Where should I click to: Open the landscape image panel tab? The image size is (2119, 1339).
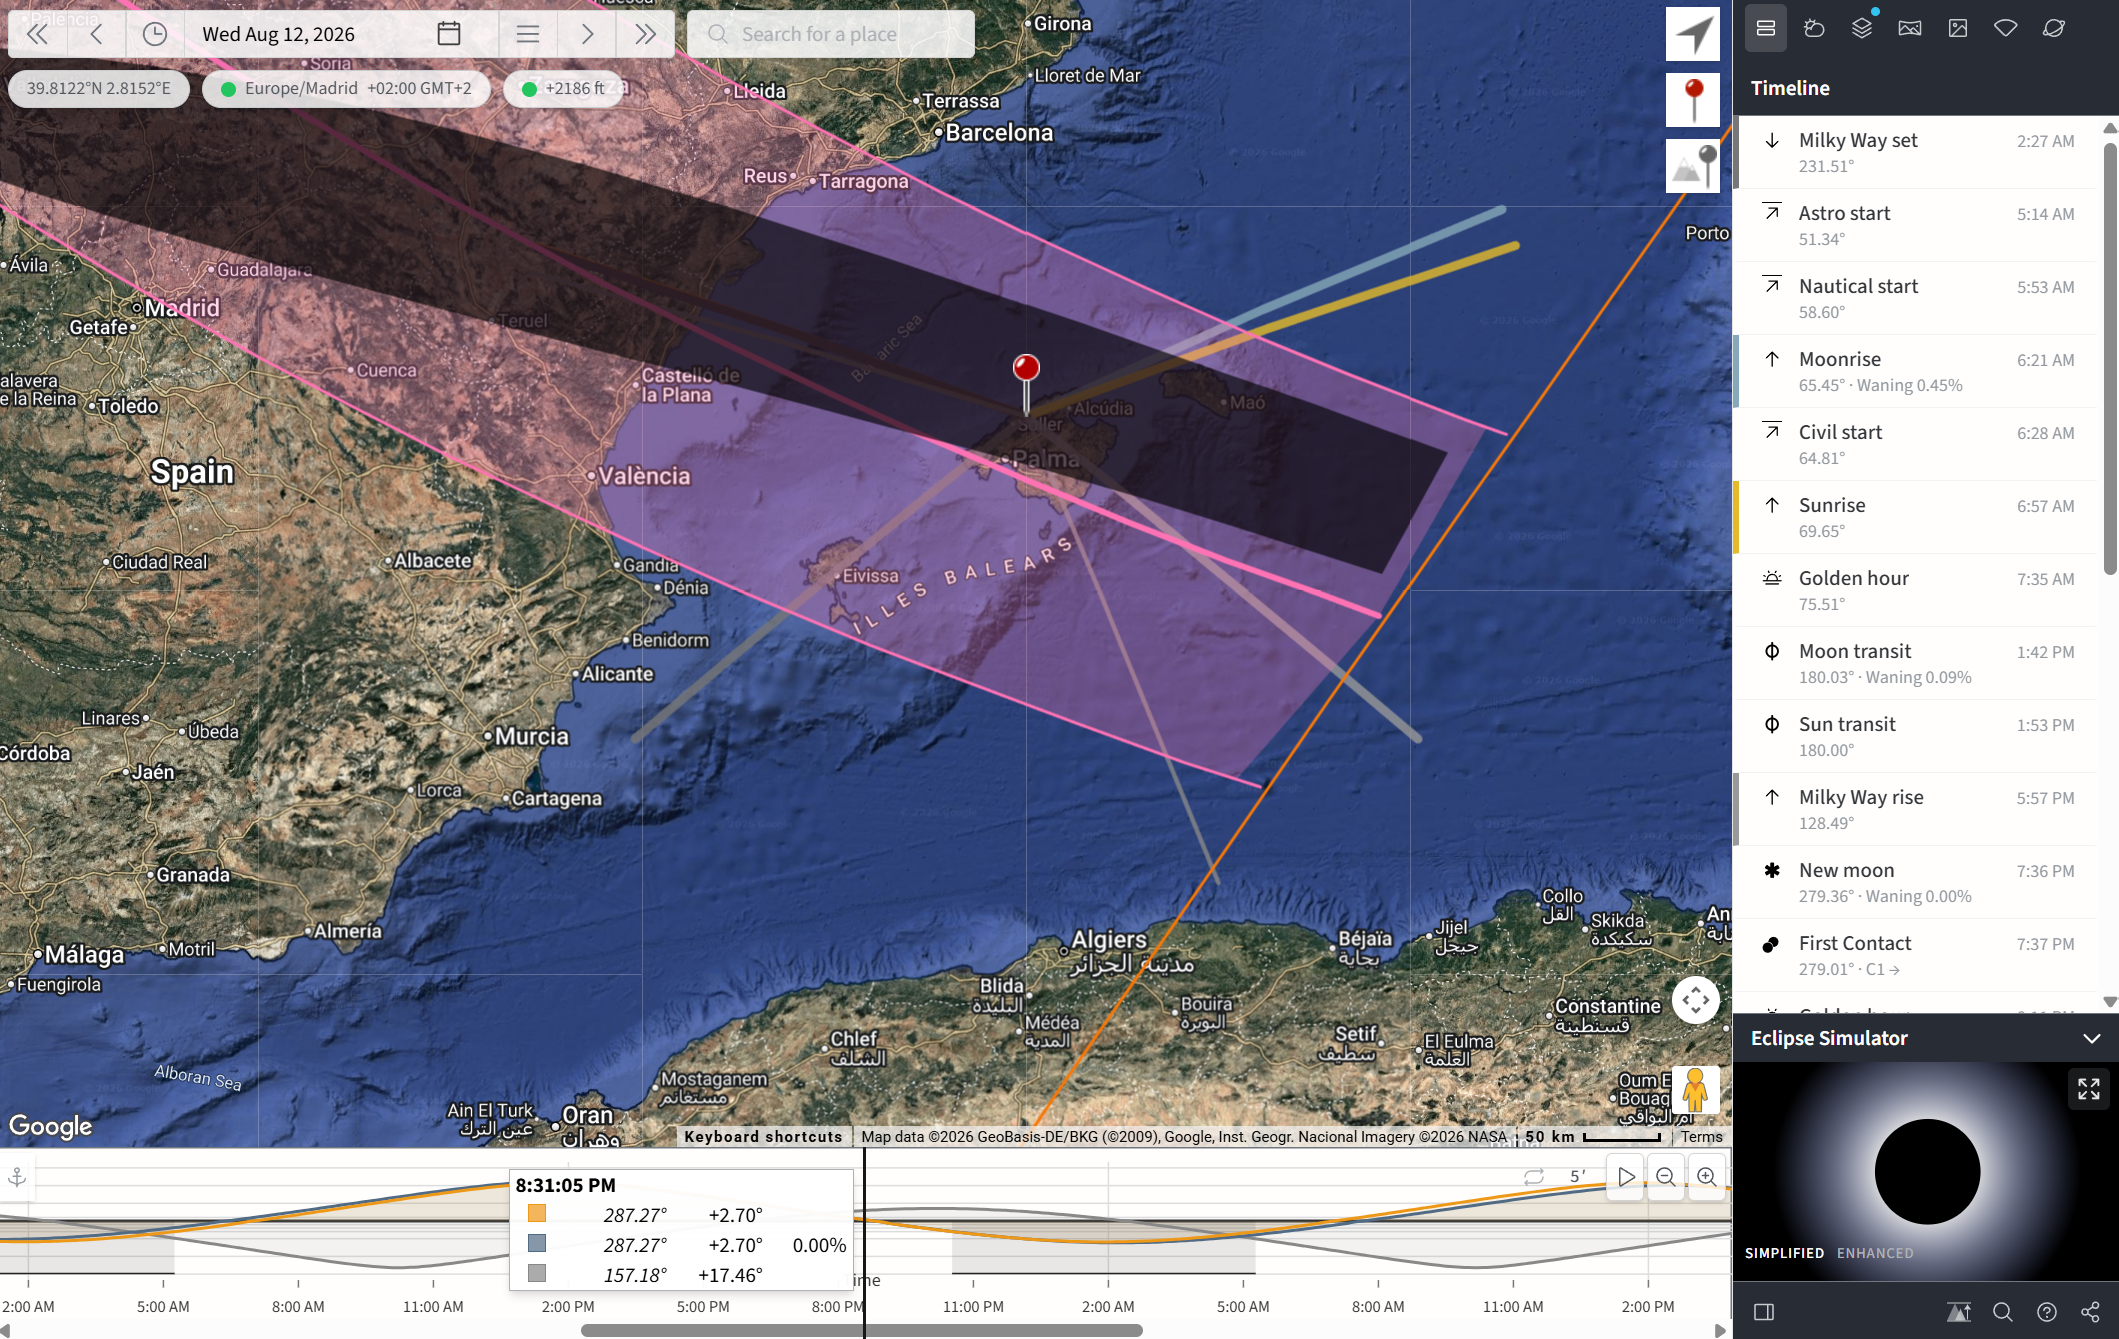tap(1910, 28)
